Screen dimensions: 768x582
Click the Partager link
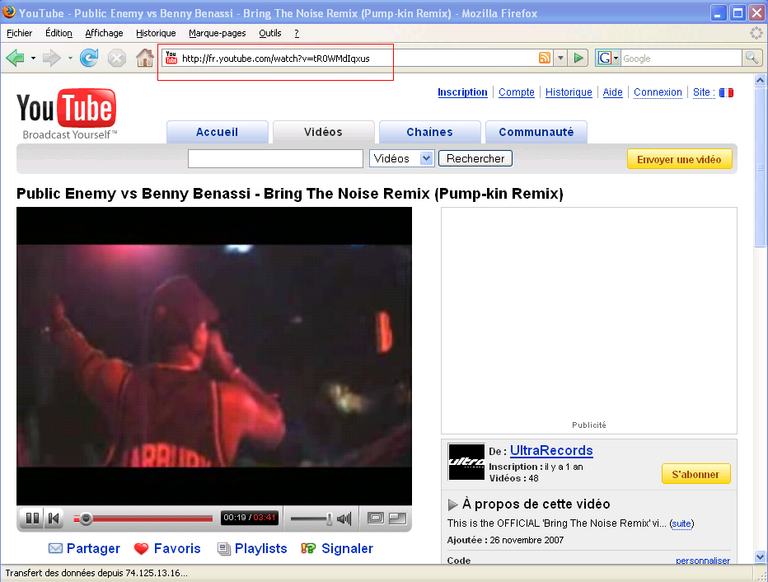93,548
